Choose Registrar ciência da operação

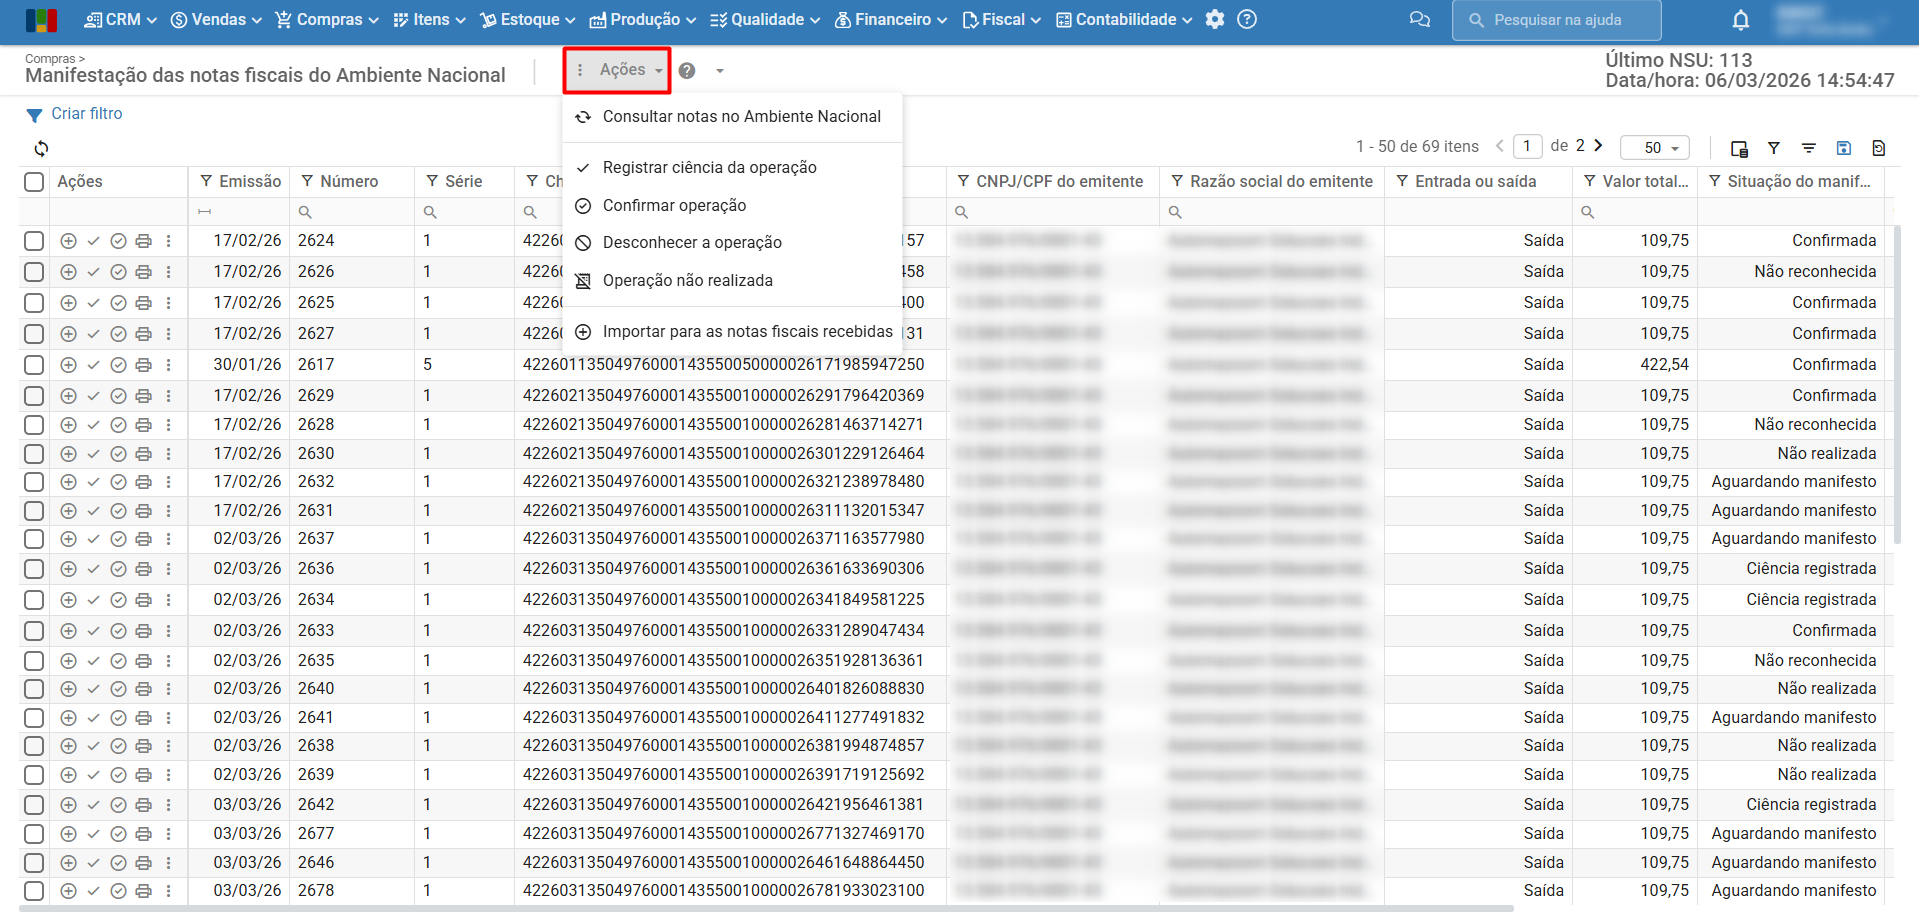pyautogui.click(x=732, y=168)
